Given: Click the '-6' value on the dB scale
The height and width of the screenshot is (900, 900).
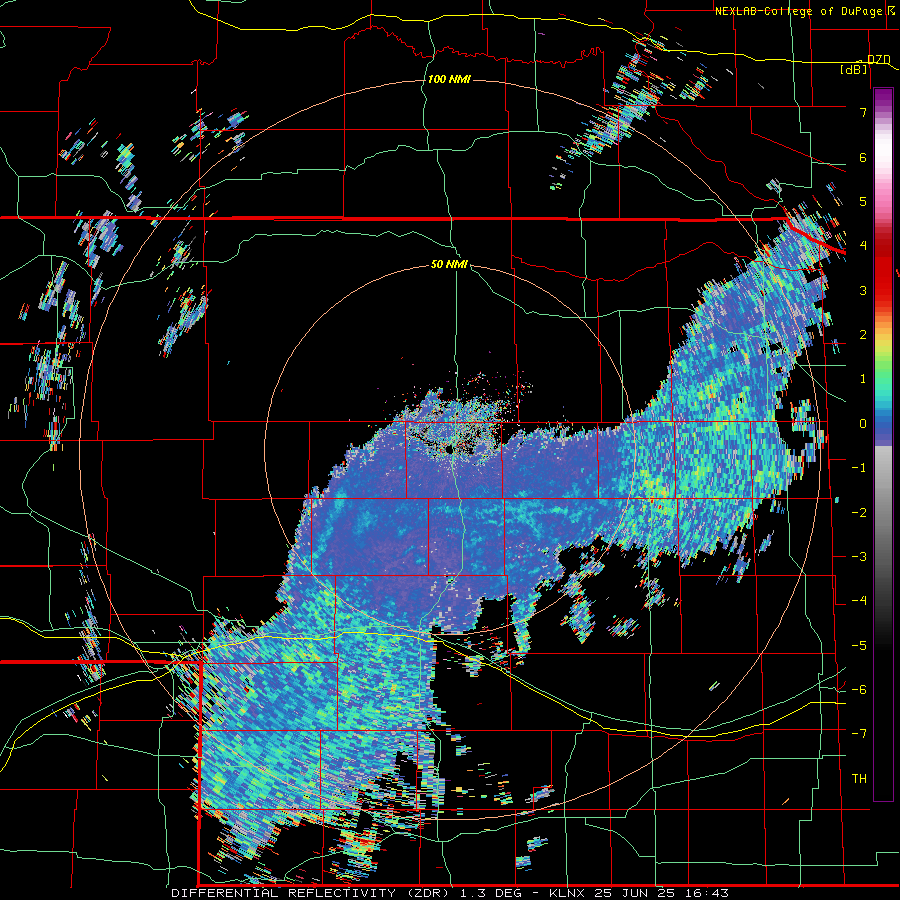Looking at the screenshot, I should [x=859, y=689].
